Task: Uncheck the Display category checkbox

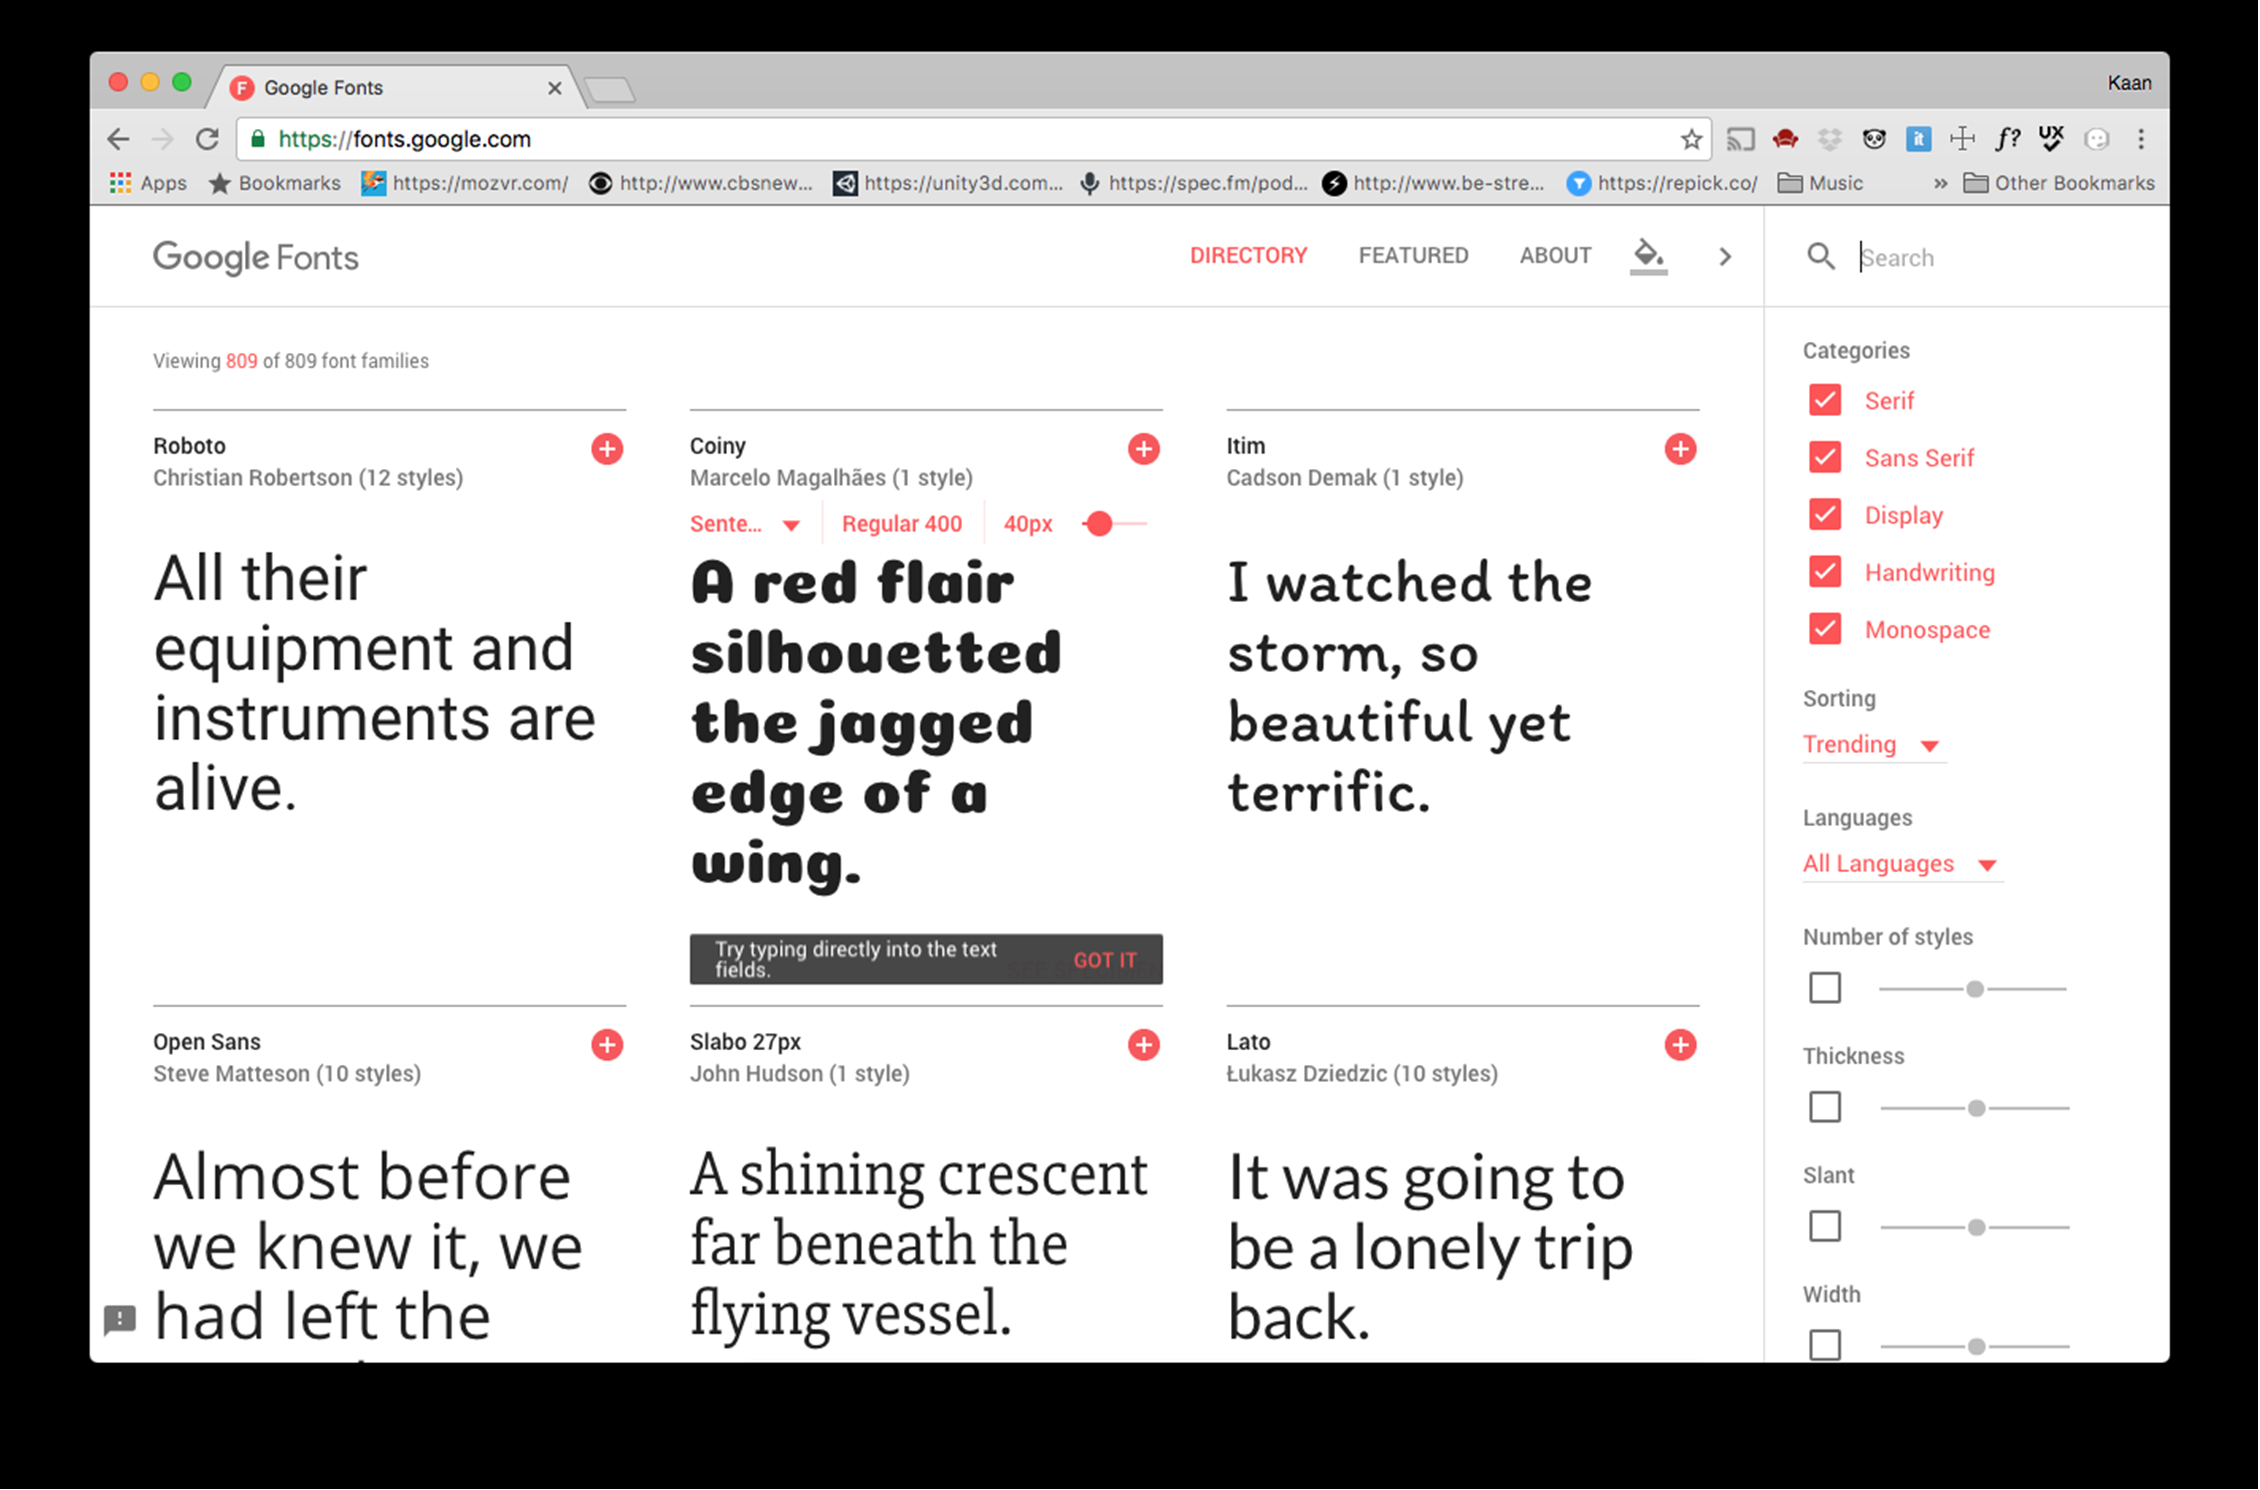Action: [x=1825, y=514]
